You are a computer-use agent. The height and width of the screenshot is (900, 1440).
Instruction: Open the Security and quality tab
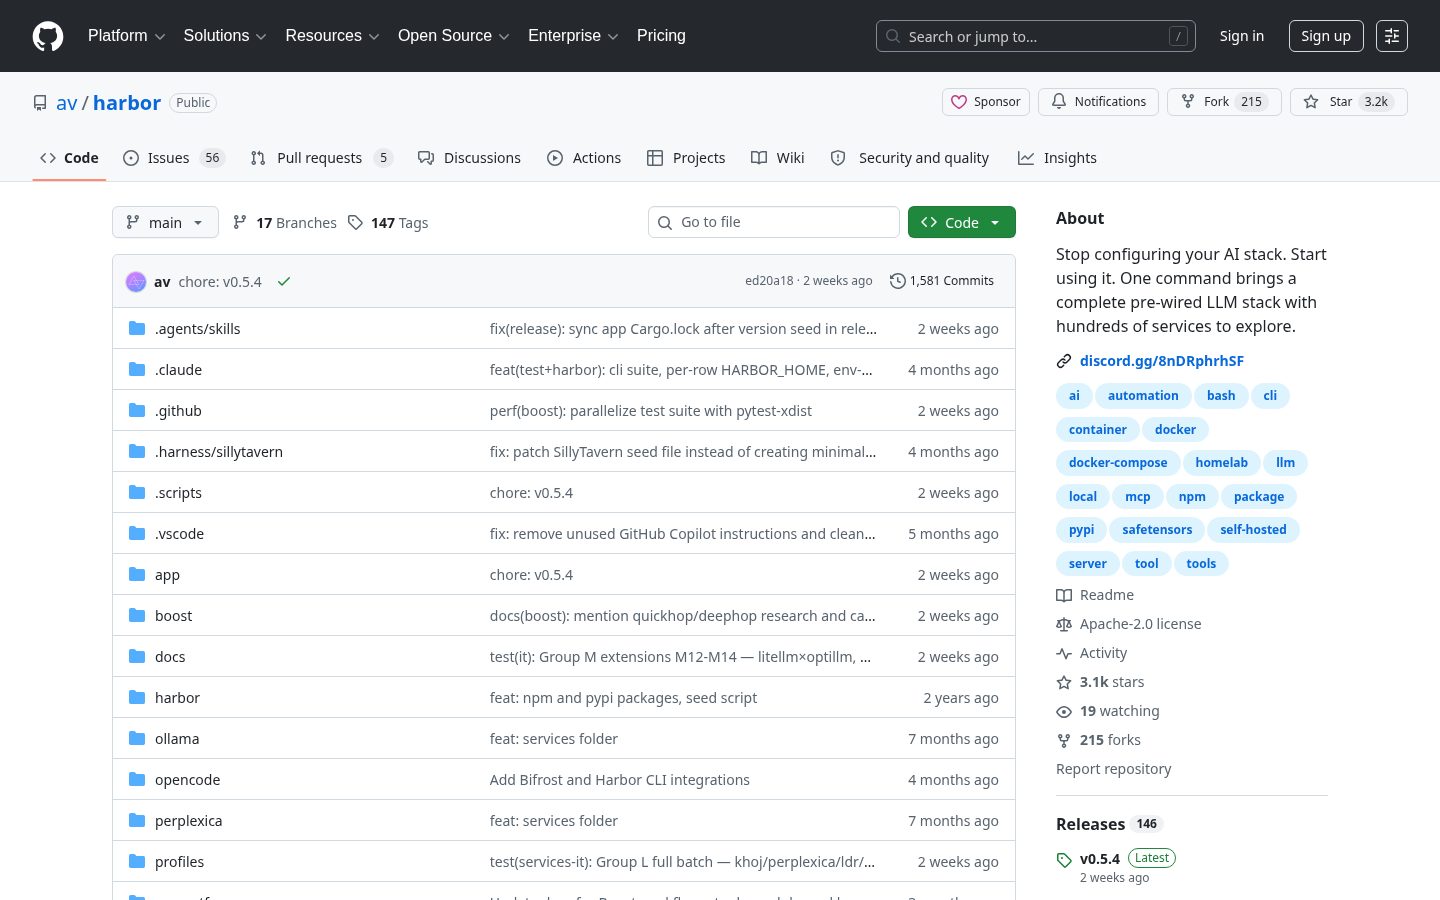910,158
